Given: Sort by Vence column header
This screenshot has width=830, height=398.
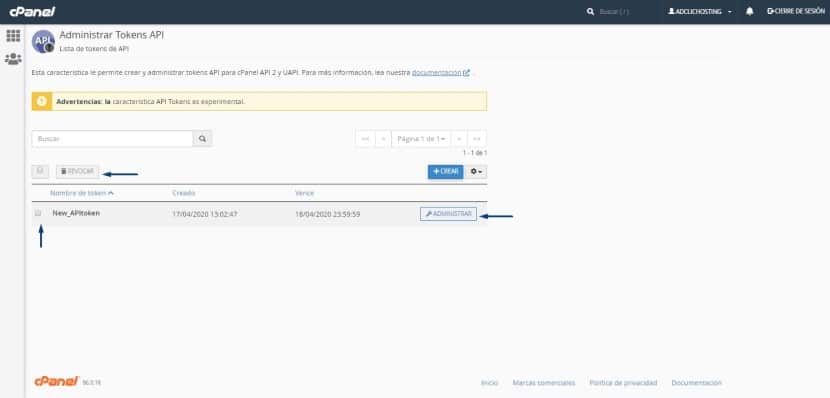Looking at the screenshot, I should pos(304,193).
